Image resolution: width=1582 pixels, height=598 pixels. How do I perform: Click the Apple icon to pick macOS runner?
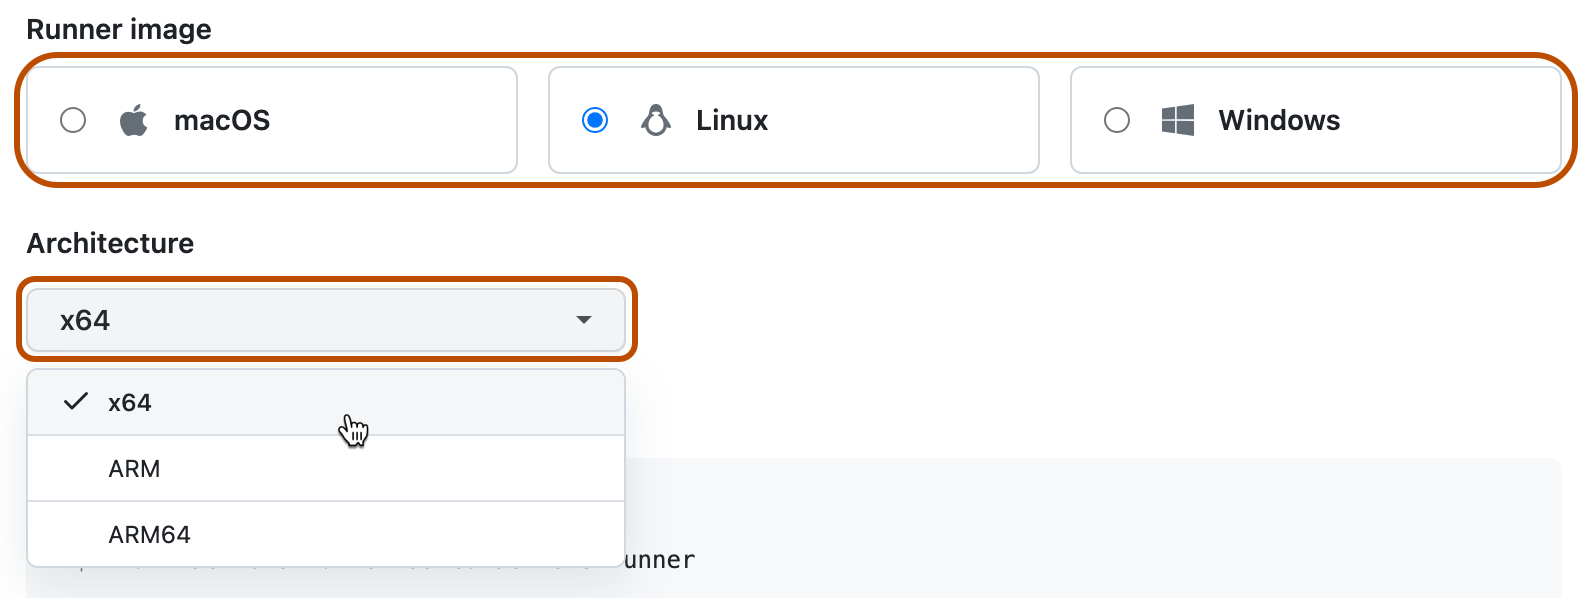[x=135, y=120]
